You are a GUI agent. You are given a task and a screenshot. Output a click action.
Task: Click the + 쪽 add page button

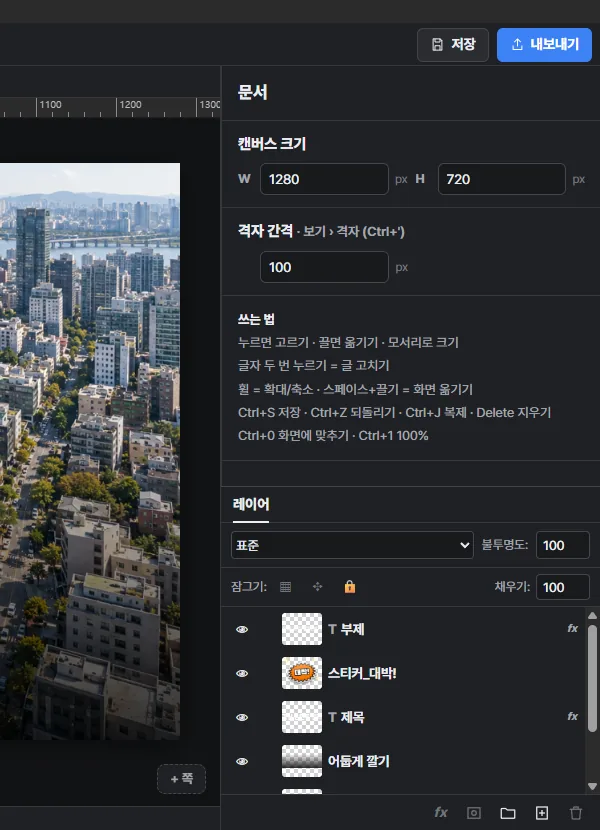point(182,779)
